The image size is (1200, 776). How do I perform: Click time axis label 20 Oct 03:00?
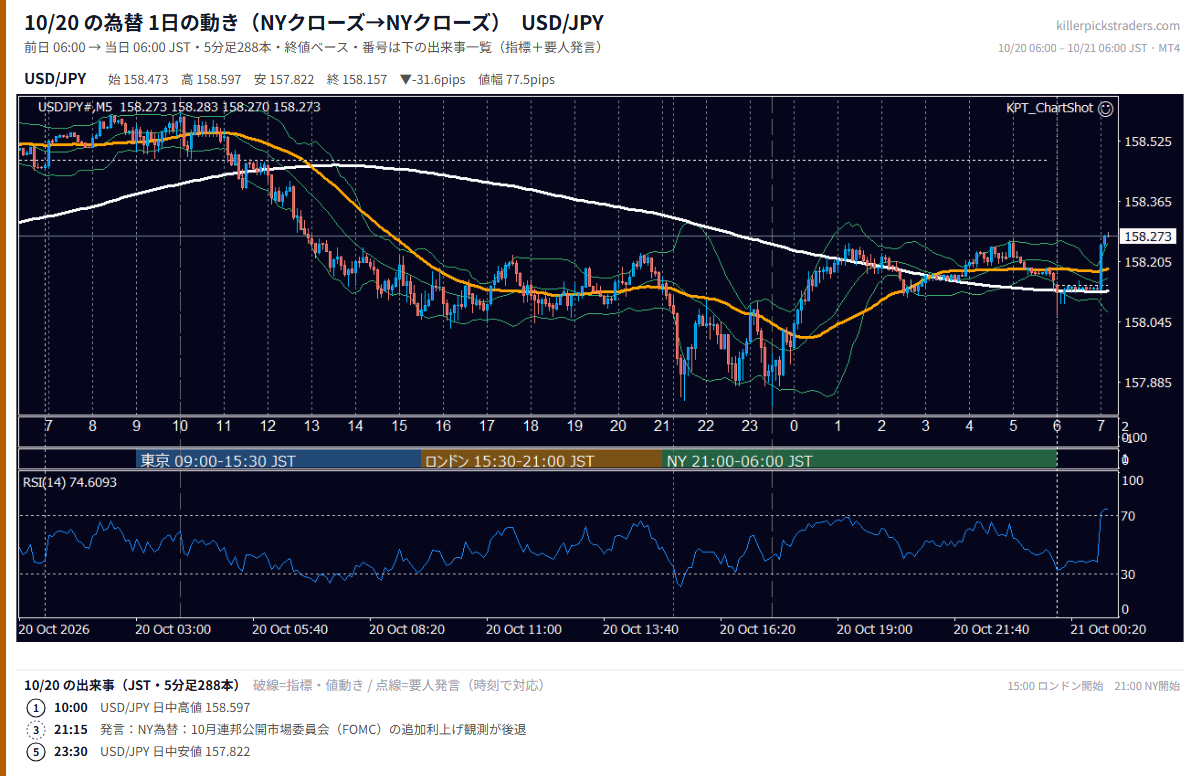(x=173, y=630)
